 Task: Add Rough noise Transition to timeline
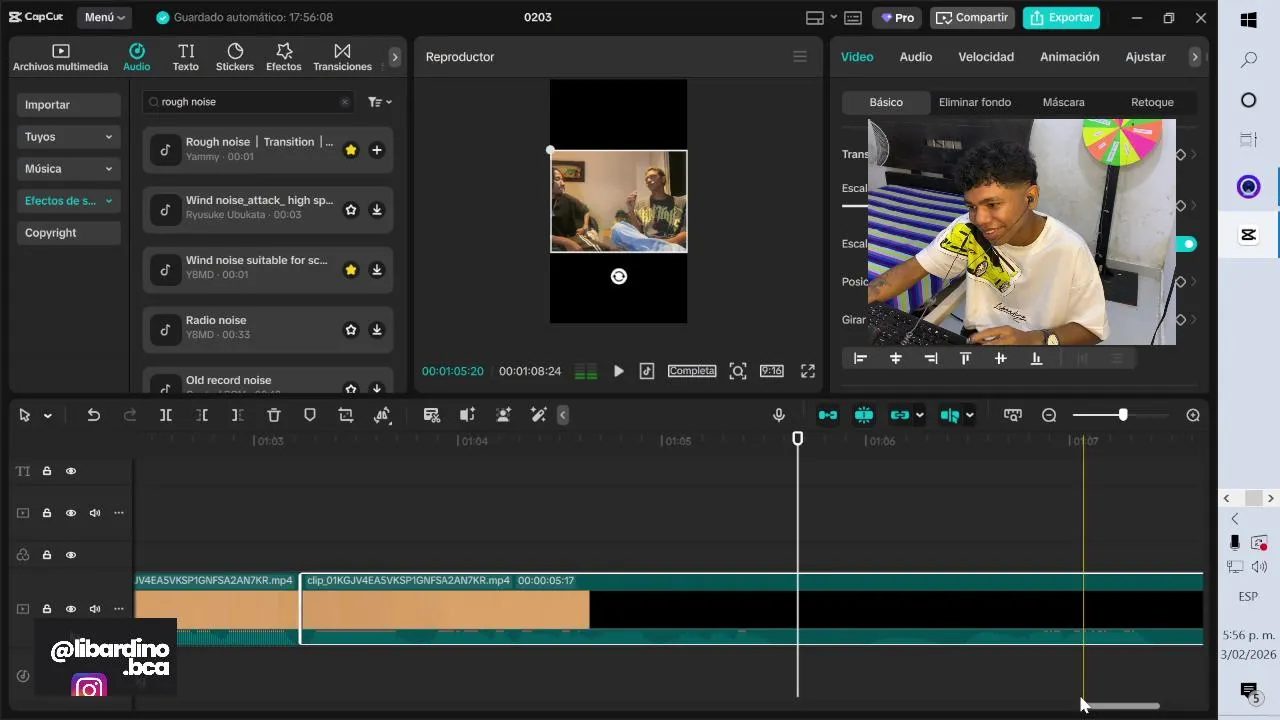point(377,150)
